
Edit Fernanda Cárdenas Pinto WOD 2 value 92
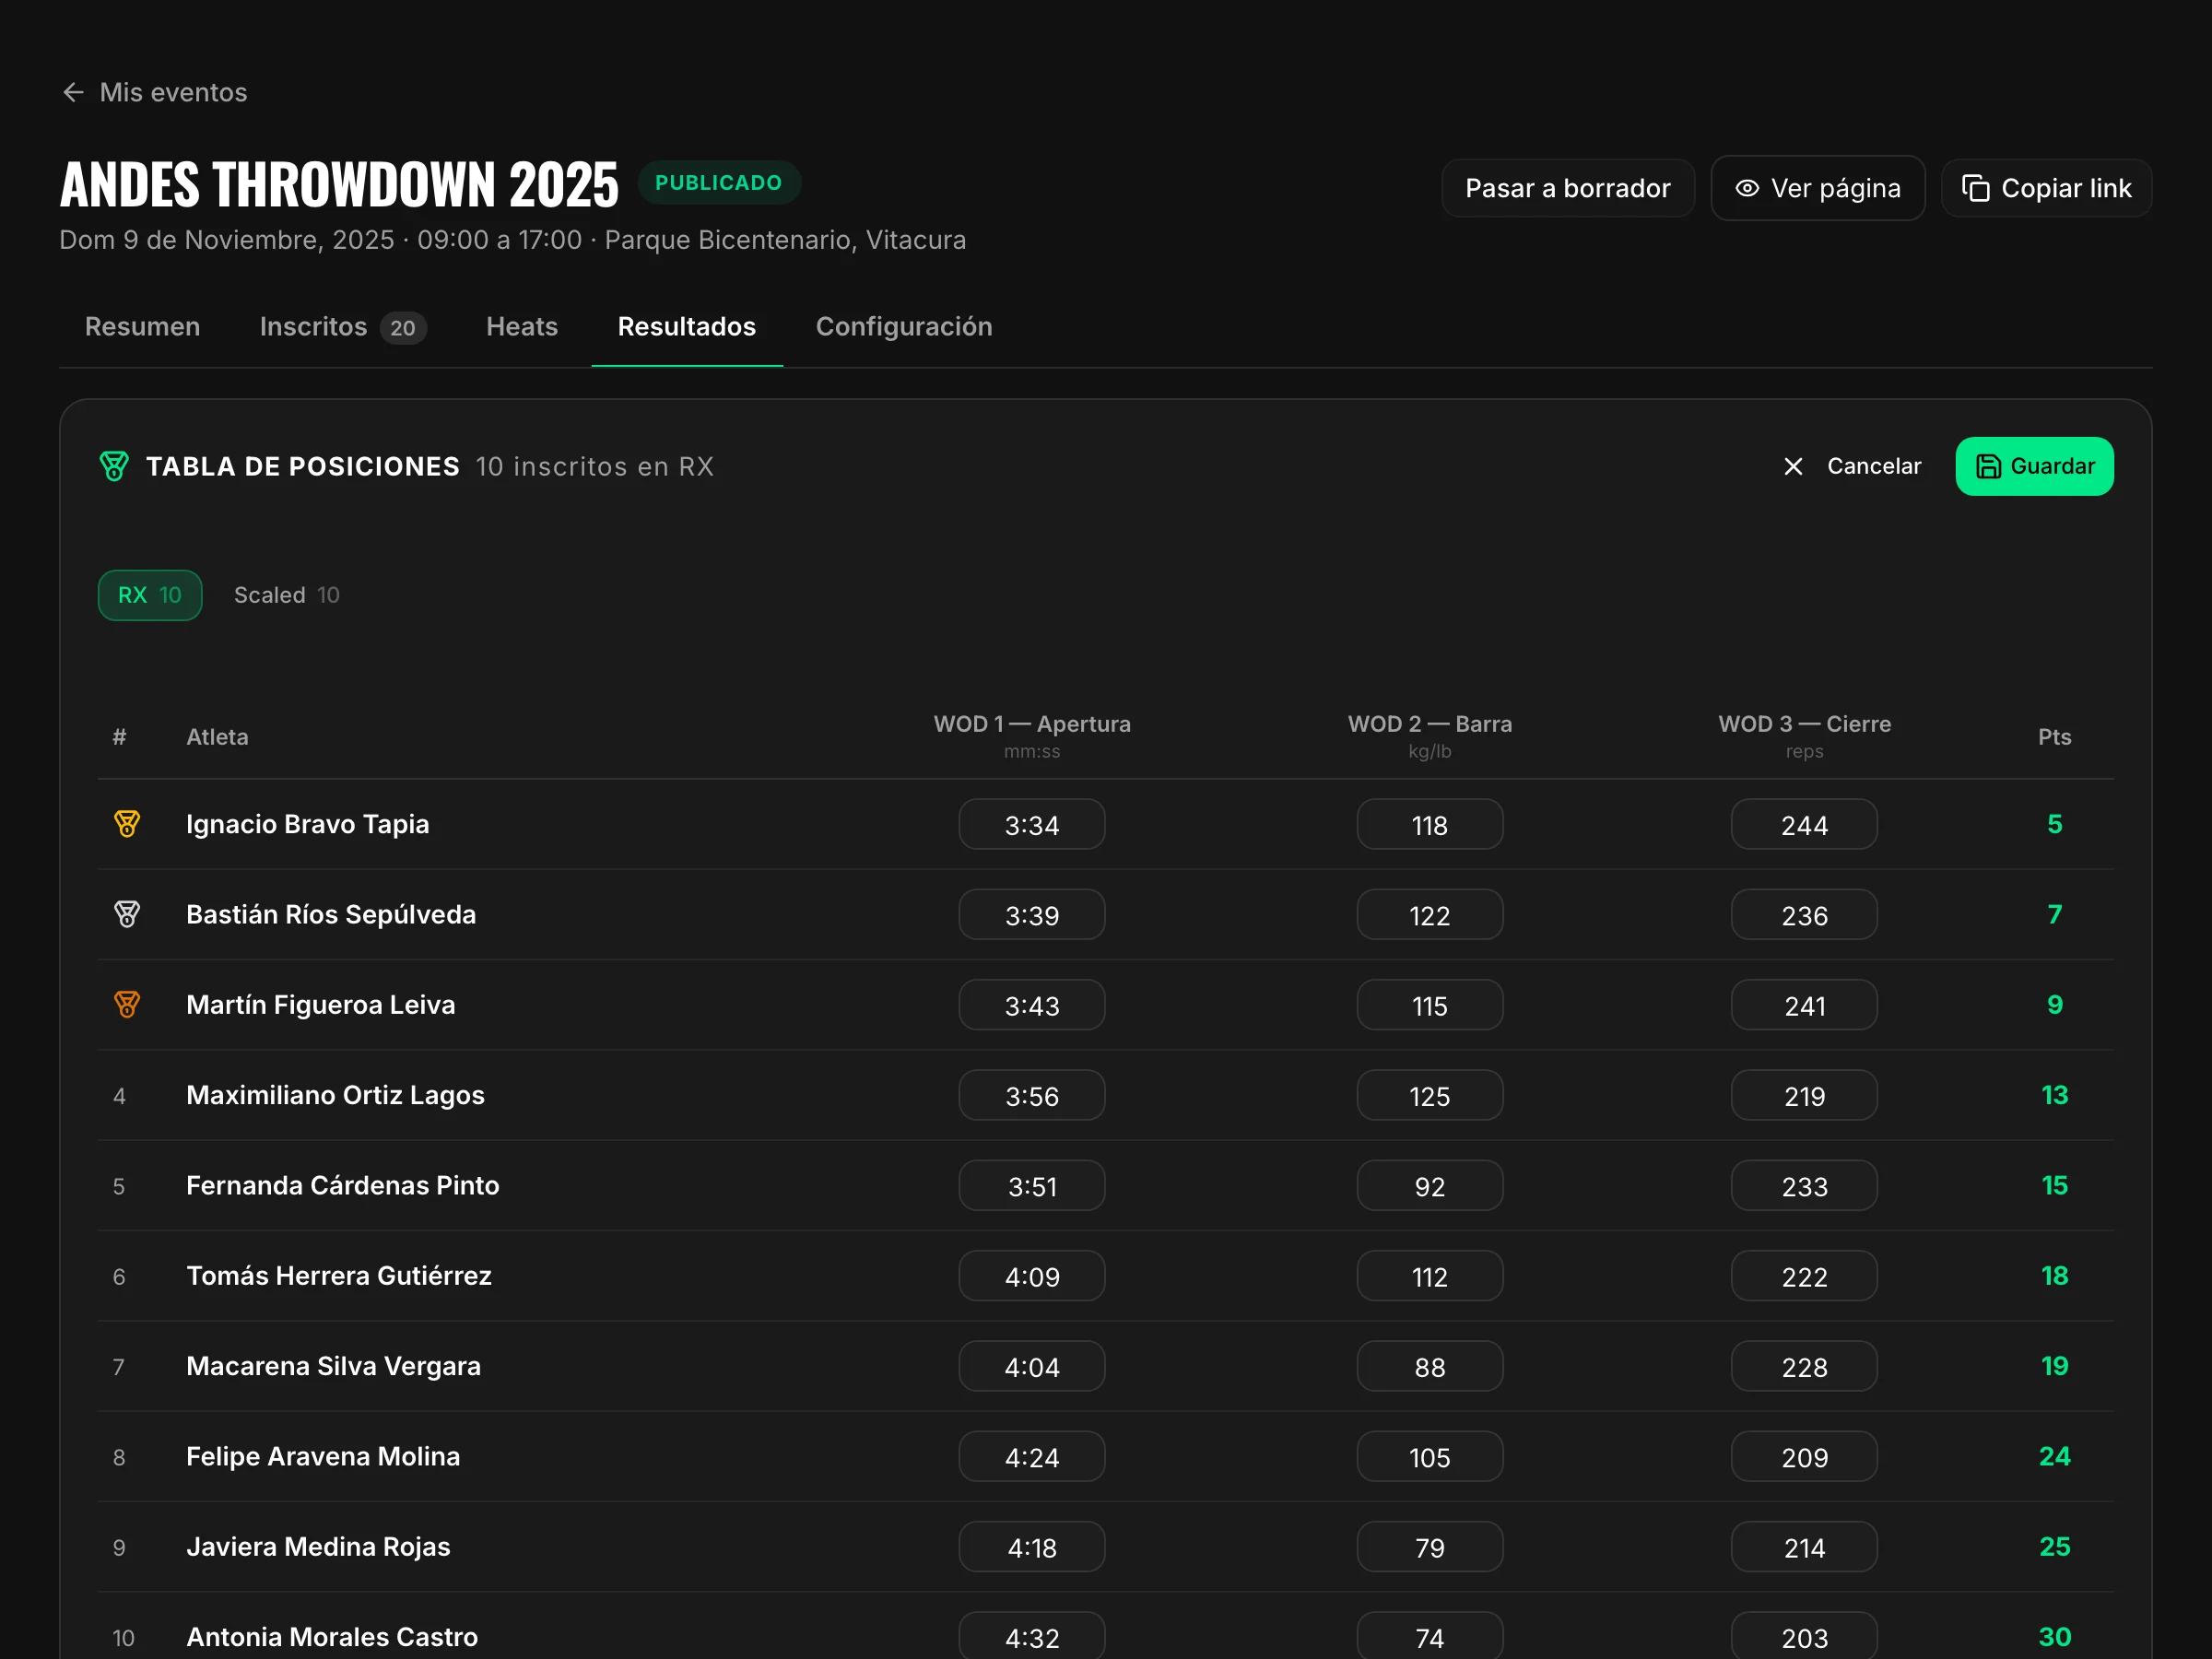tap(1430, 1185)
